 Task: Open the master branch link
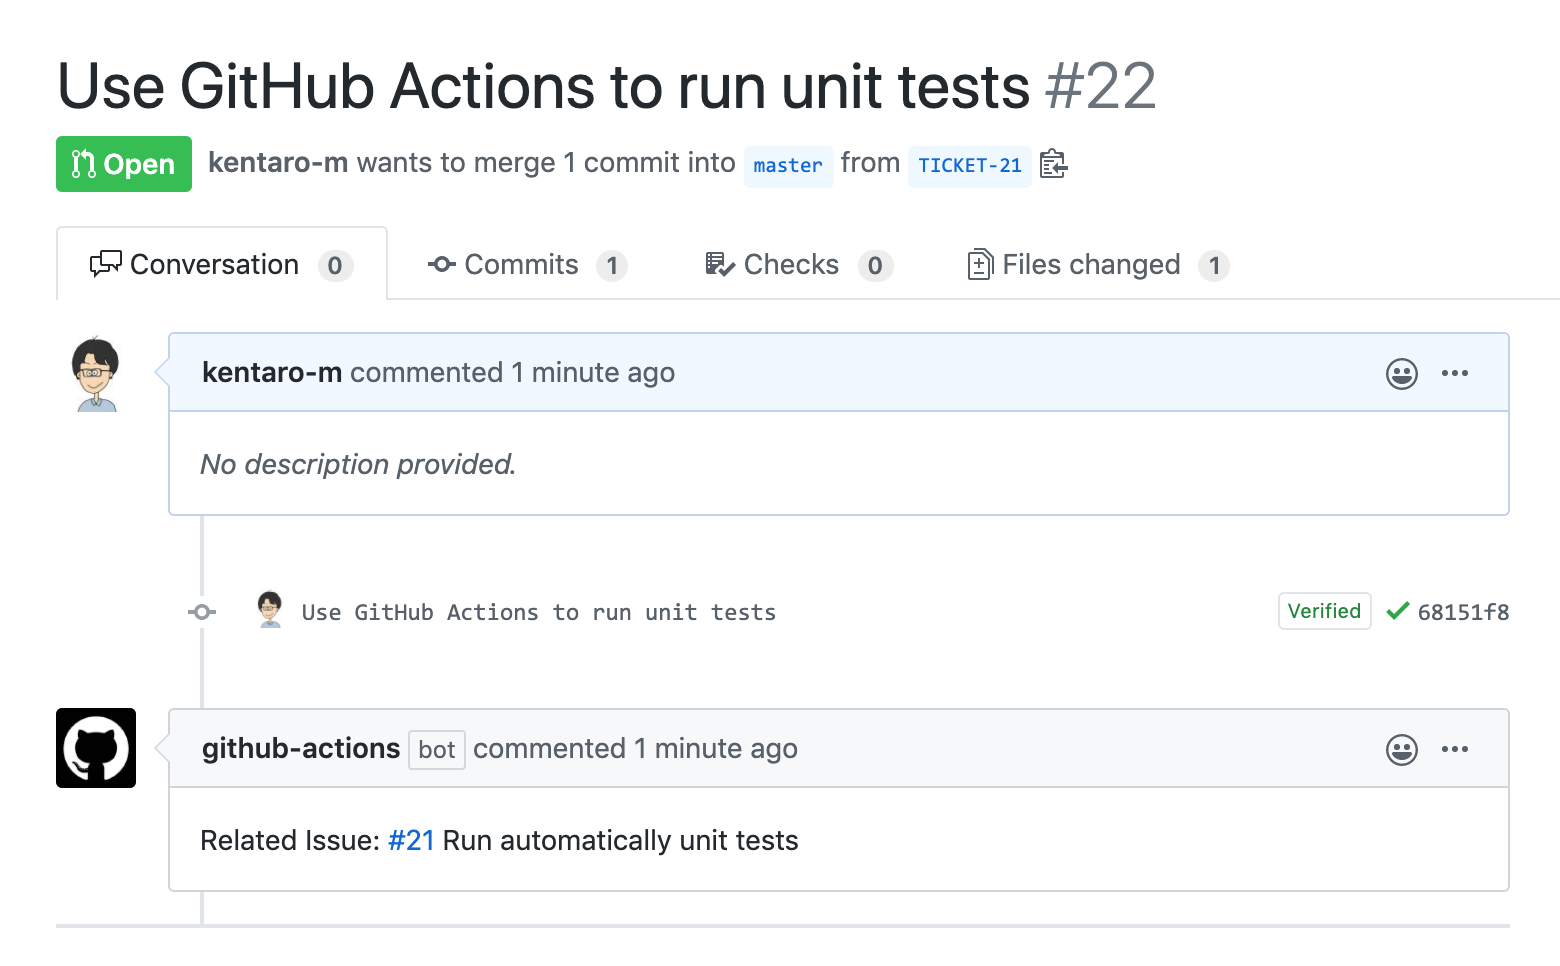tap(788, 165)
